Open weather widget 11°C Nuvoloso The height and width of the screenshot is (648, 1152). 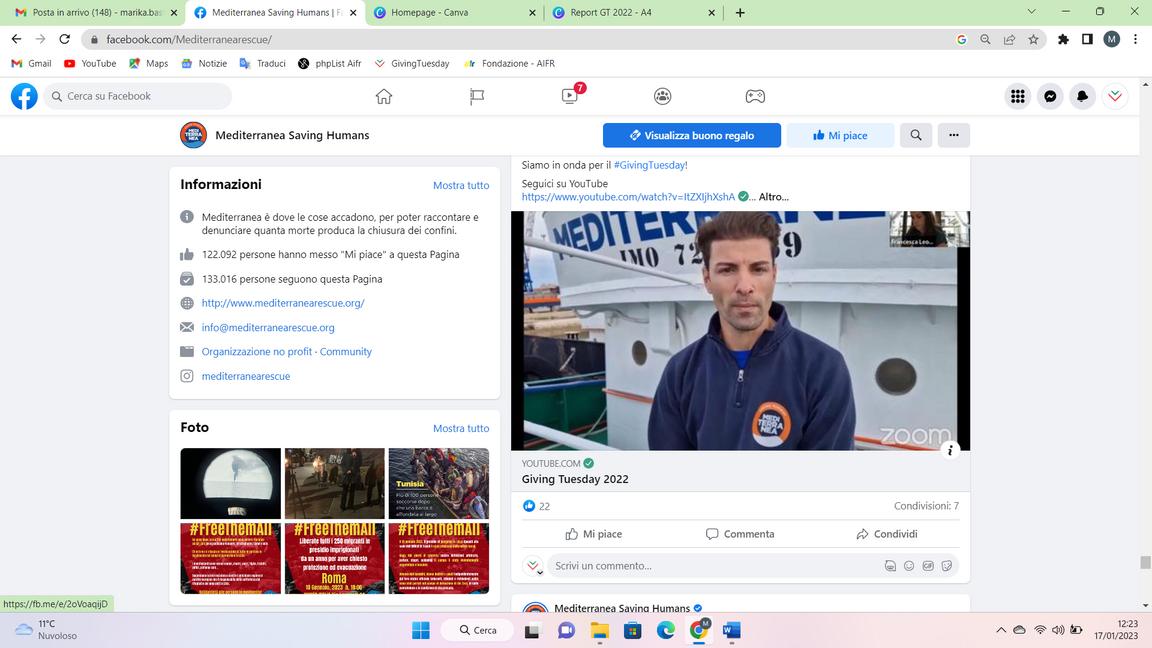47,630
